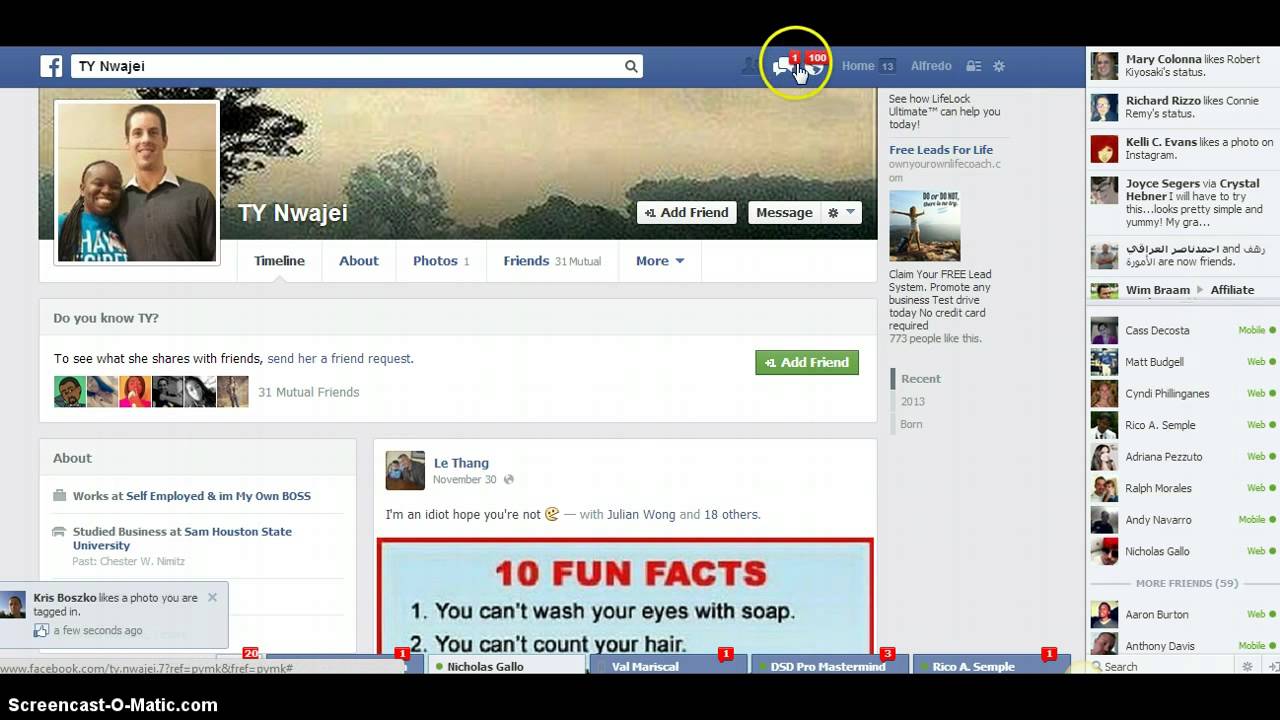
Task: Click the 10 Fun Facts post image
Action: 625,596
